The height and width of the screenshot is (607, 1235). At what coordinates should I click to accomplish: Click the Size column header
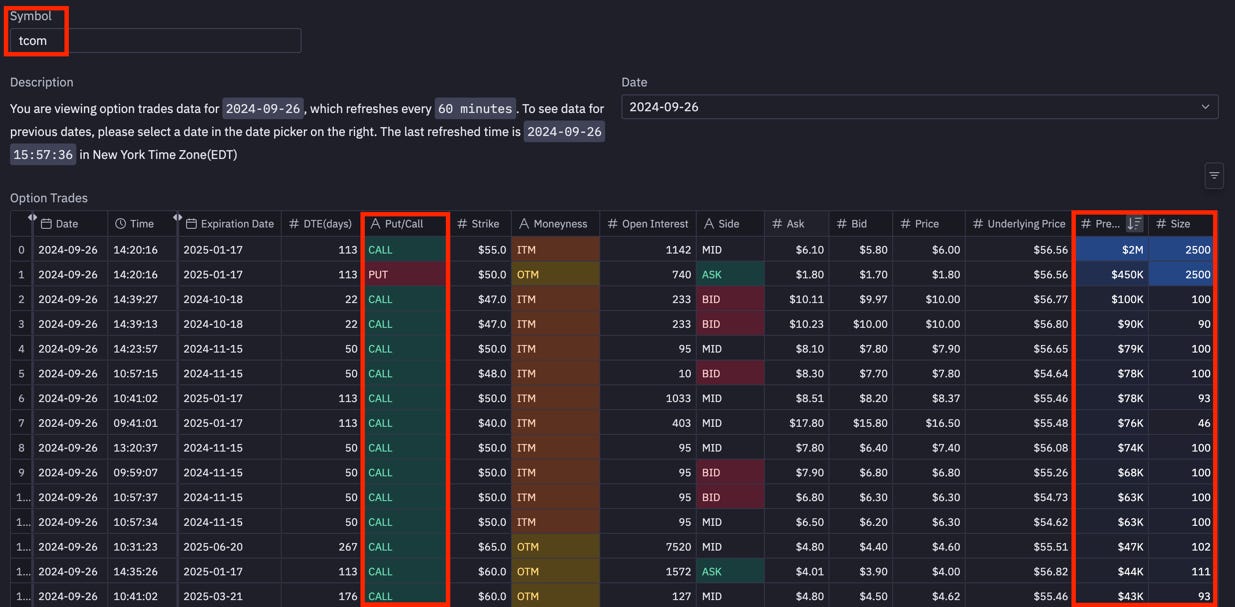[x=1181, y=224]
